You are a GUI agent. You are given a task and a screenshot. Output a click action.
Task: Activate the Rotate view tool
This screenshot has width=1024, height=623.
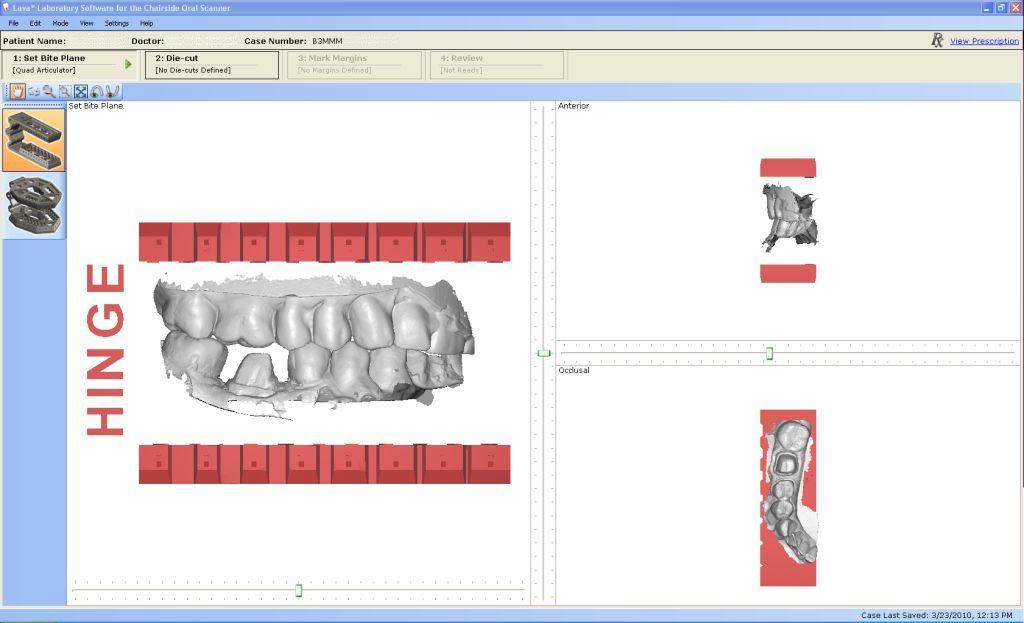(33, 91)
